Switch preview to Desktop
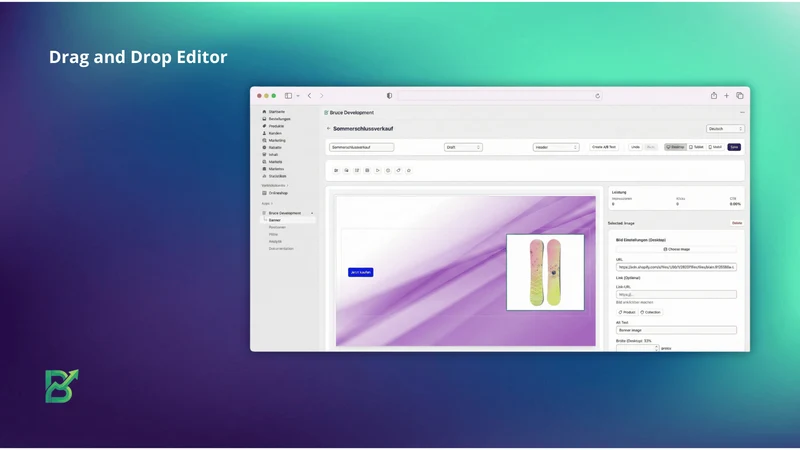The width and height of the screenshot is (800, 450). pyautogui.click(x=676, y=147)
